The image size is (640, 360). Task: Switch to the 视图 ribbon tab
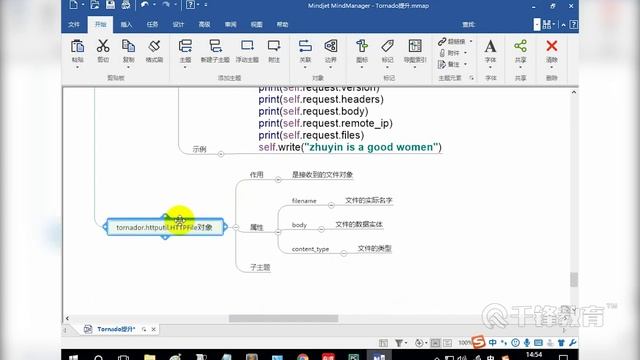[257, 24]
